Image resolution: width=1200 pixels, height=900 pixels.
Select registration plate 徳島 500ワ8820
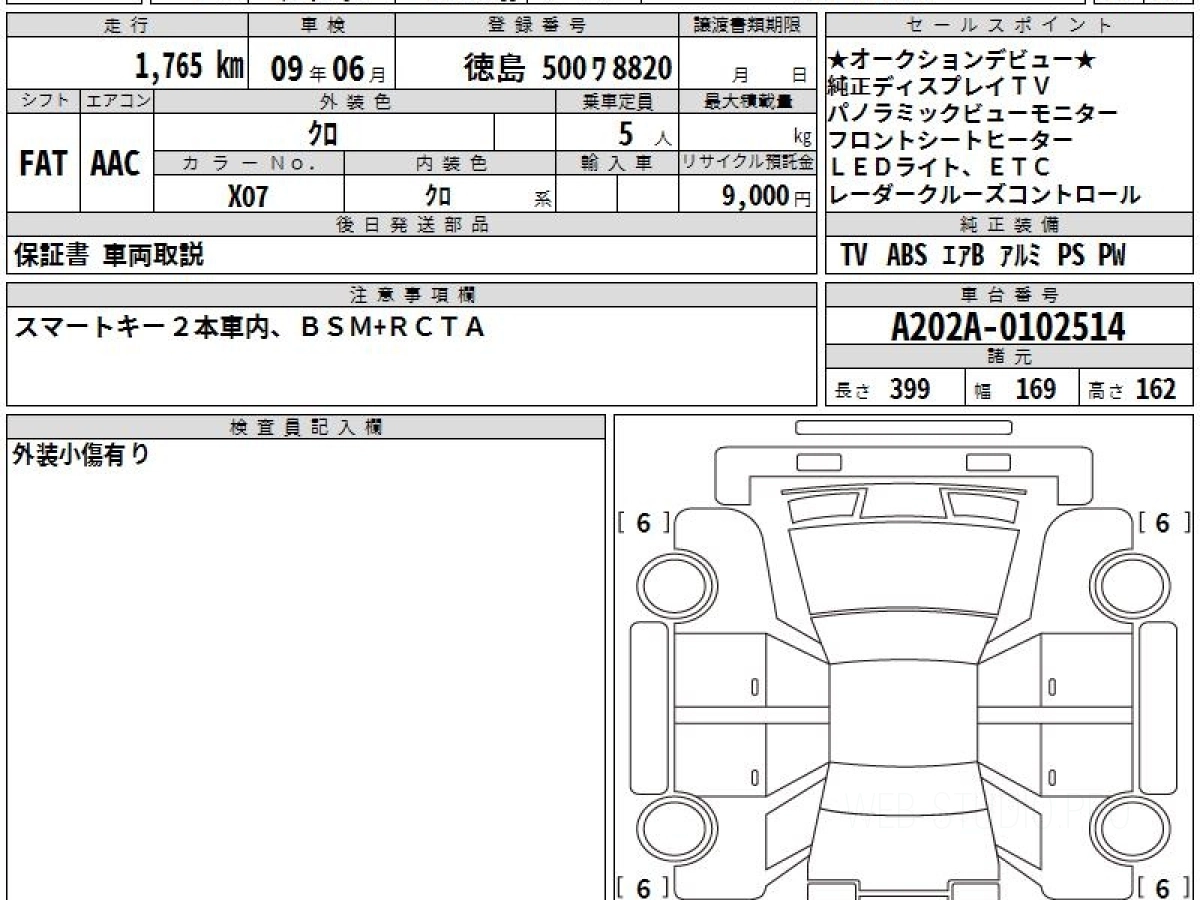pos(567,67)
